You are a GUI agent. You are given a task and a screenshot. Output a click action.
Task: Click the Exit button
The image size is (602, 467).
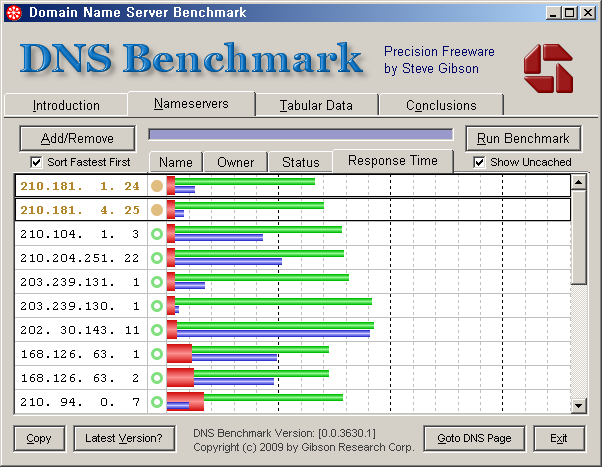coord(559,438)
